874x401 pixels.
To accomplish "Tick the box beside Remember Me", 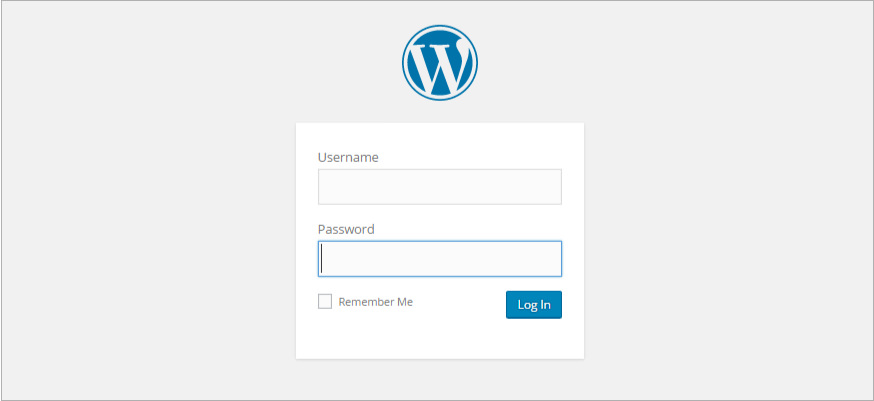I will [x=325, y=302].
